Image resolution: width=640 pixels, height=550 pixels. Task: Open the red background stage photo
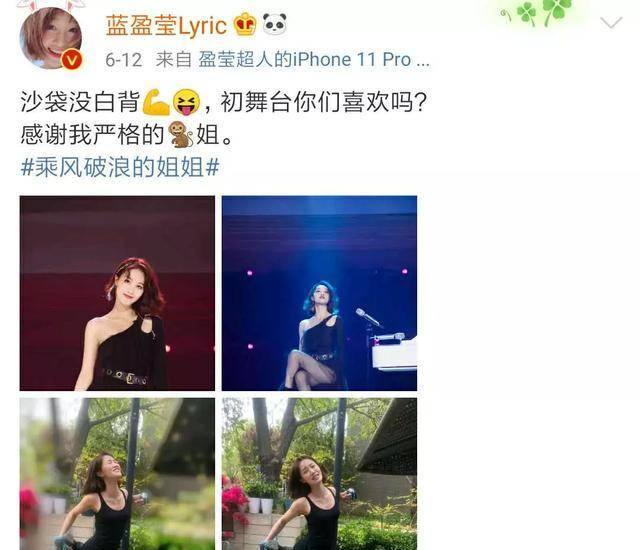pyautogui.click(x=117, y=293)
